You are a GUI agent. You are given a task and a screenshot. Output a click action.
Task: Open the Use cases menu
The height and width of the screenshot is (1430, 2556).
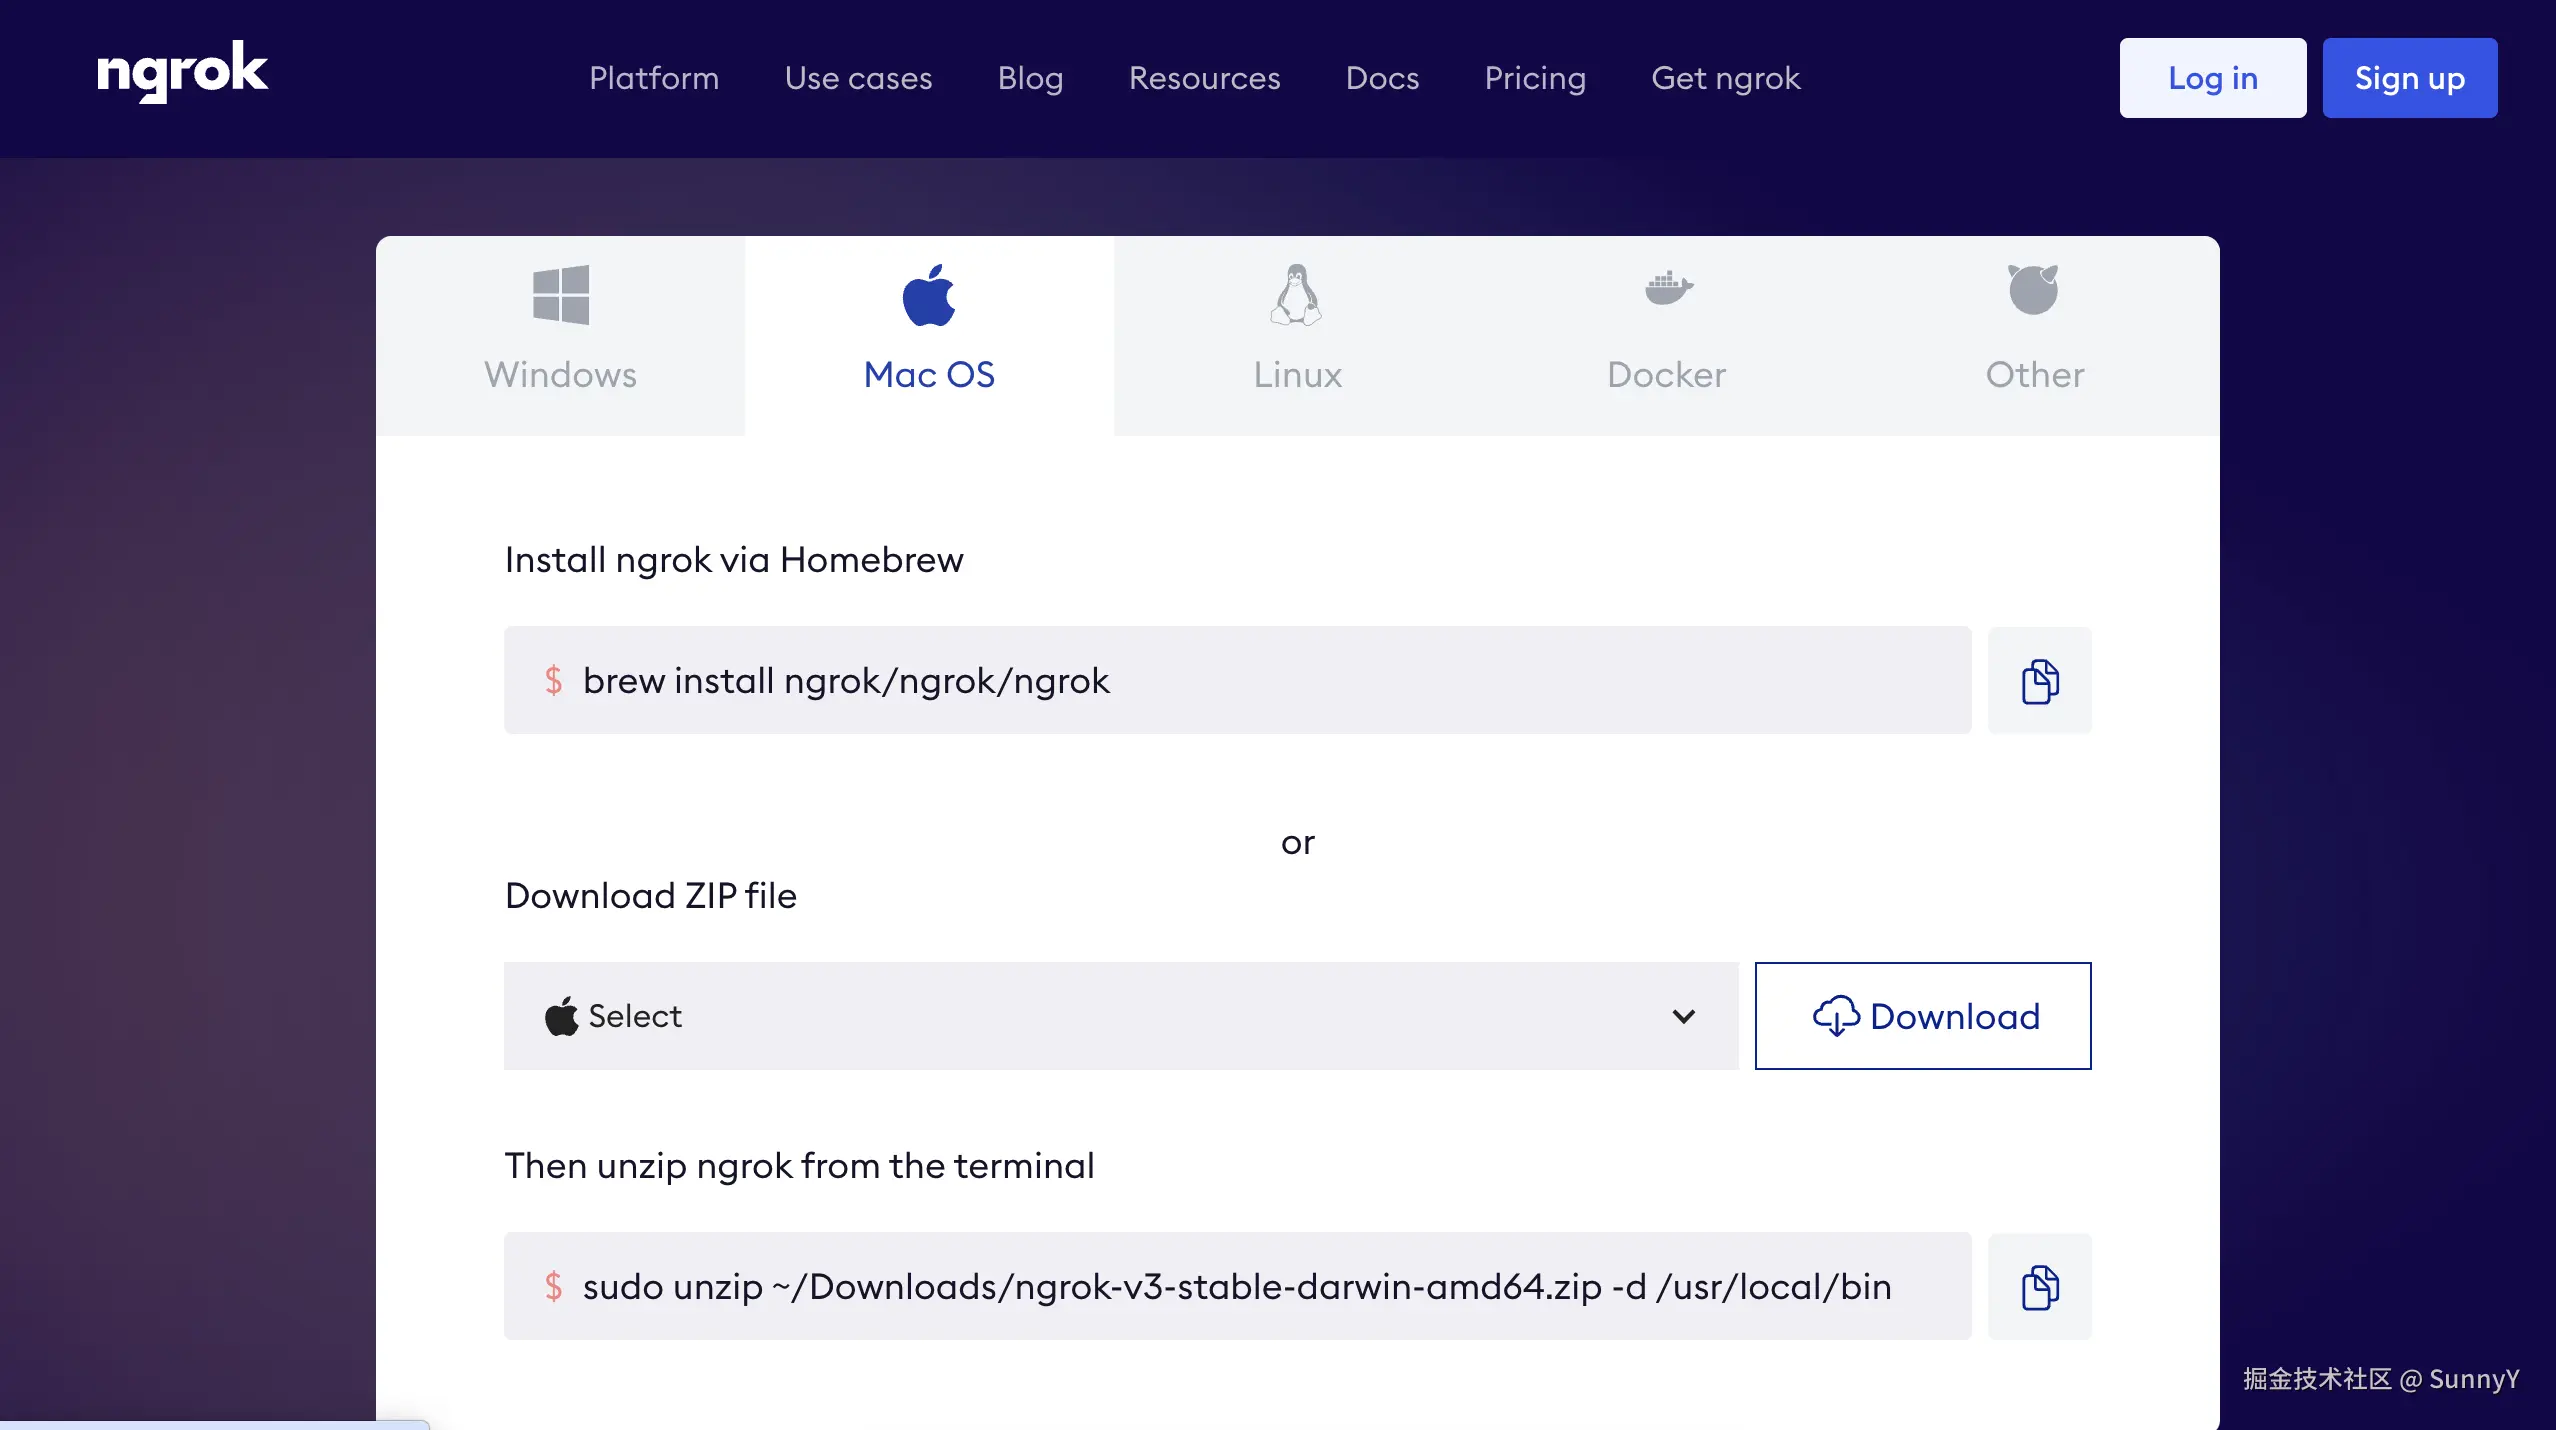pos(858,78)
